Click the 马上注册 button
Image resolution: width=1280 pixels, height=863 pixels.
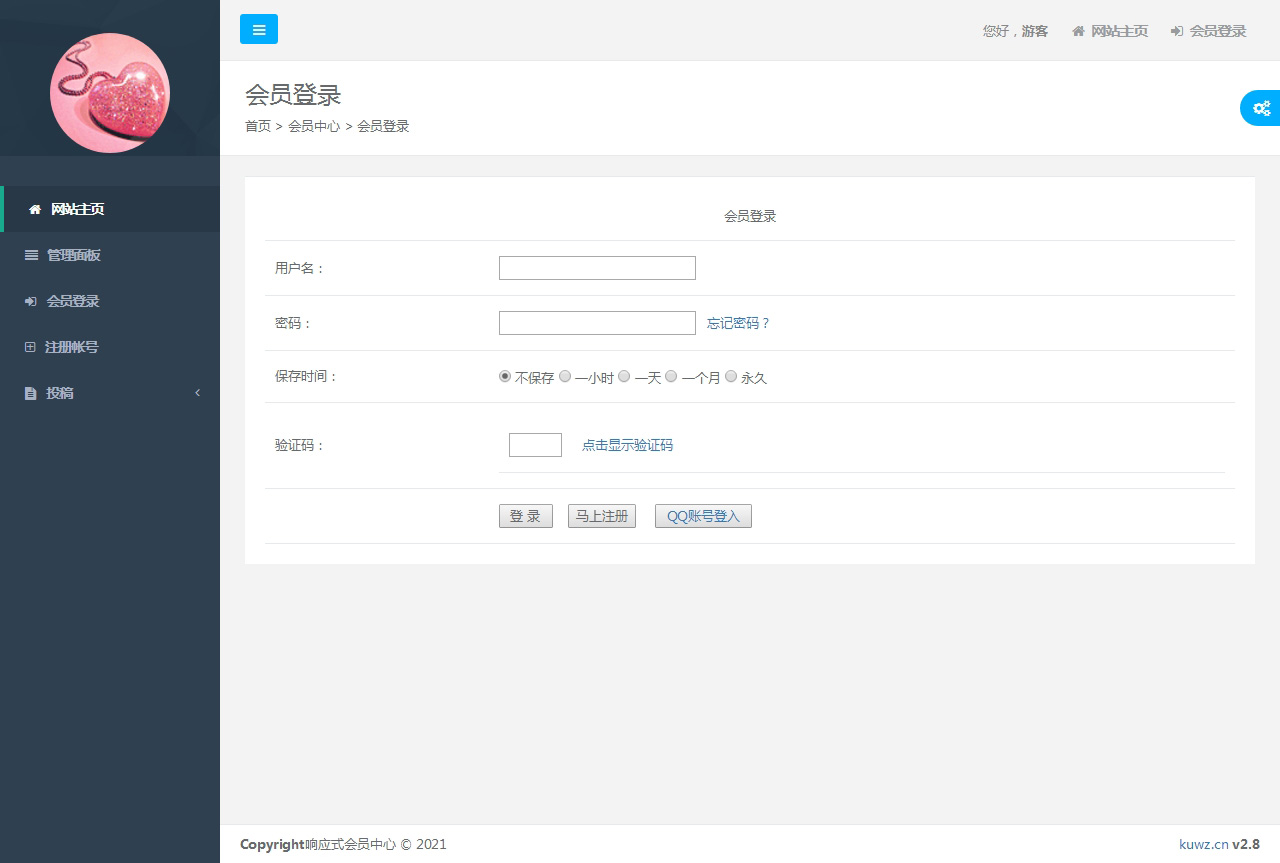point(602,516)
